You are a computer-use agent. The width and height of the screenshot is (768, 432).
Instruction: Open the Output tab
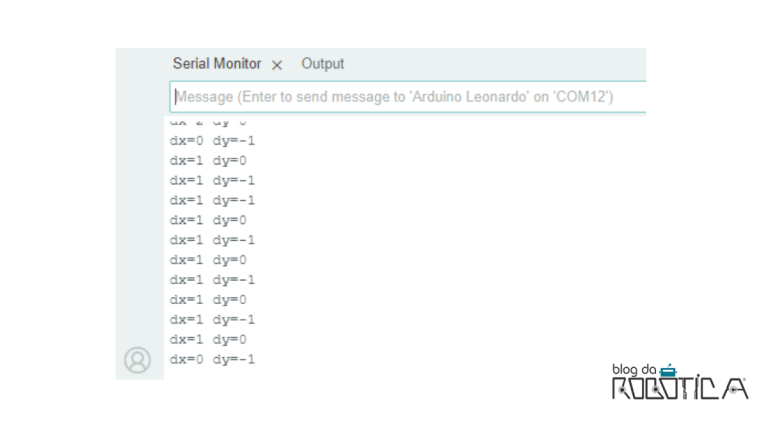point(322,64)
